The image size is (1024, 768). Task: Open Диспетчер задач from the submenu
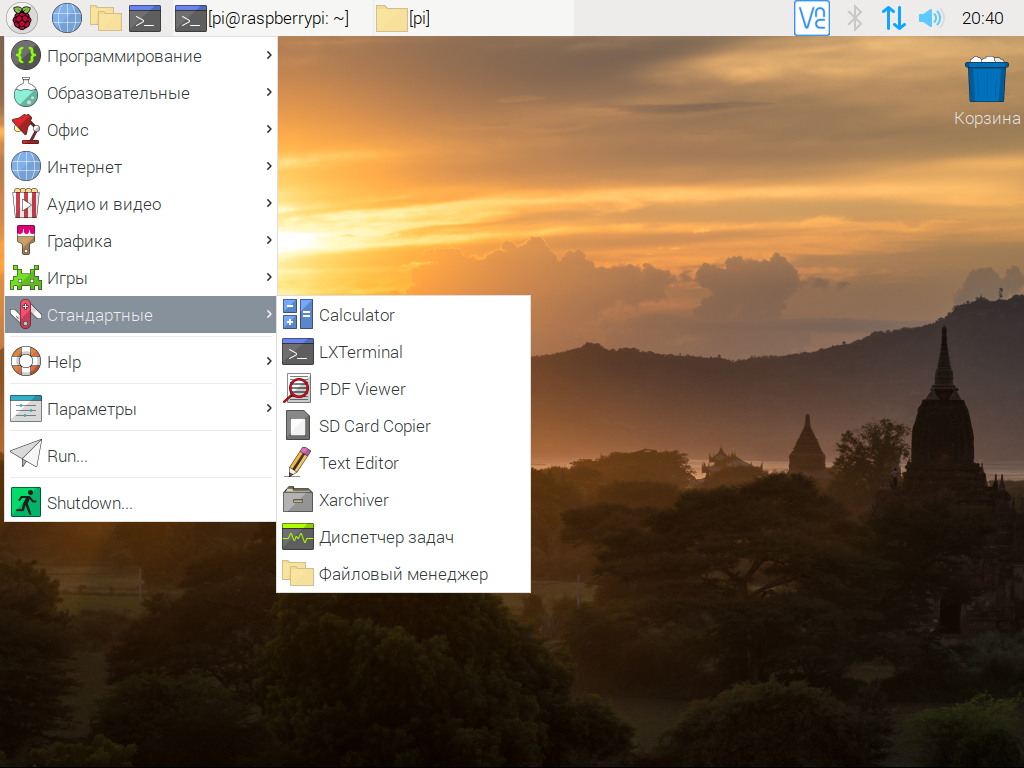point(404,537)
